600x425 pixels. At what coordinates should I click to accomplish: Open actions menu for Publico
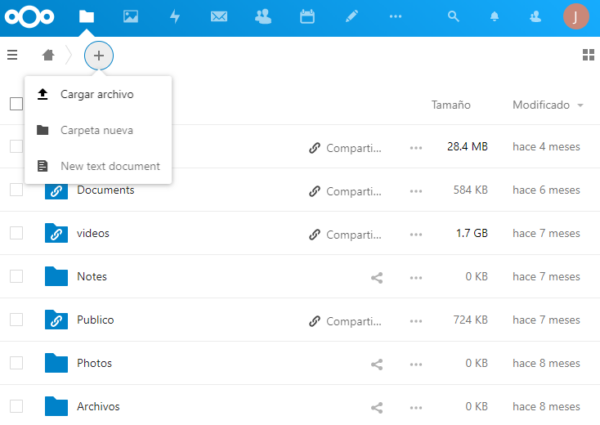point(416,321)
